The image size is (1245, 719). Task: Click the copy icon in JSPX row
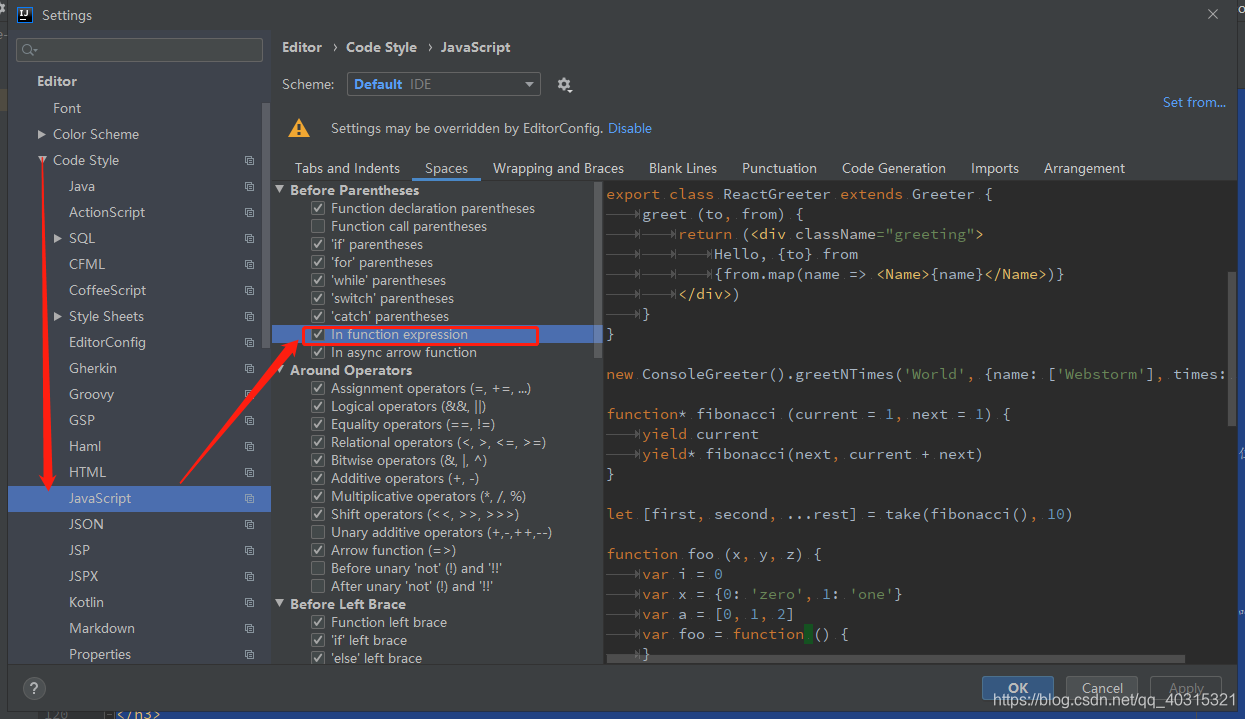click(x=249, y=576)
